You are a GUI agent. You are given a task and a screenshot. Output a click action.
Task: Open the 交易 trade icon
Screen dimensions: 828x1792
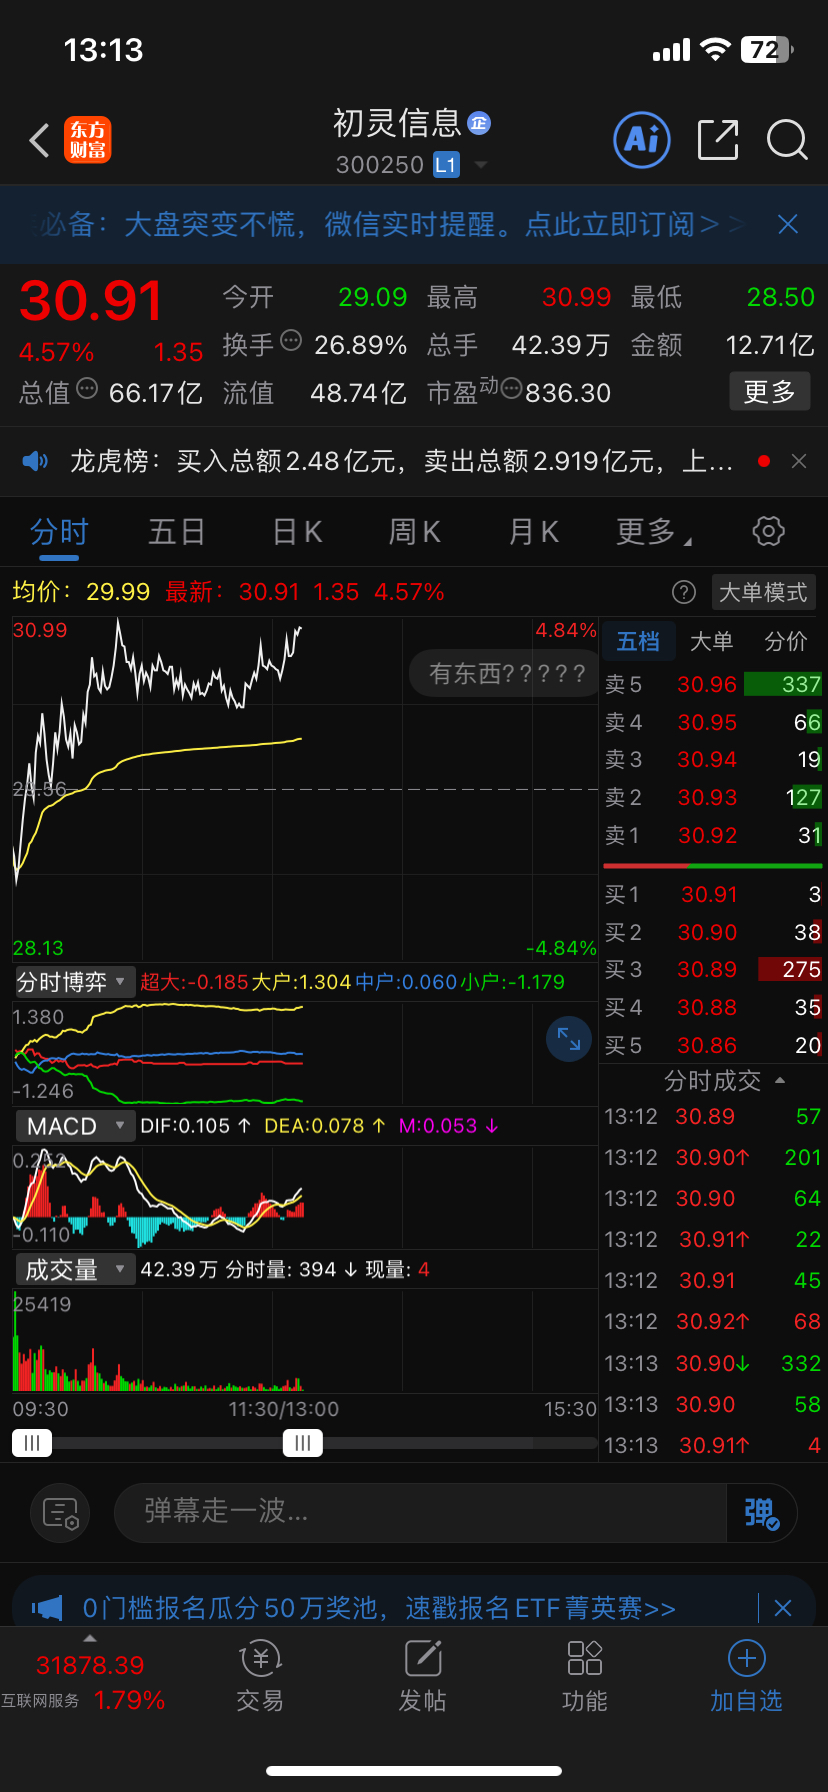click(260, 1659)
